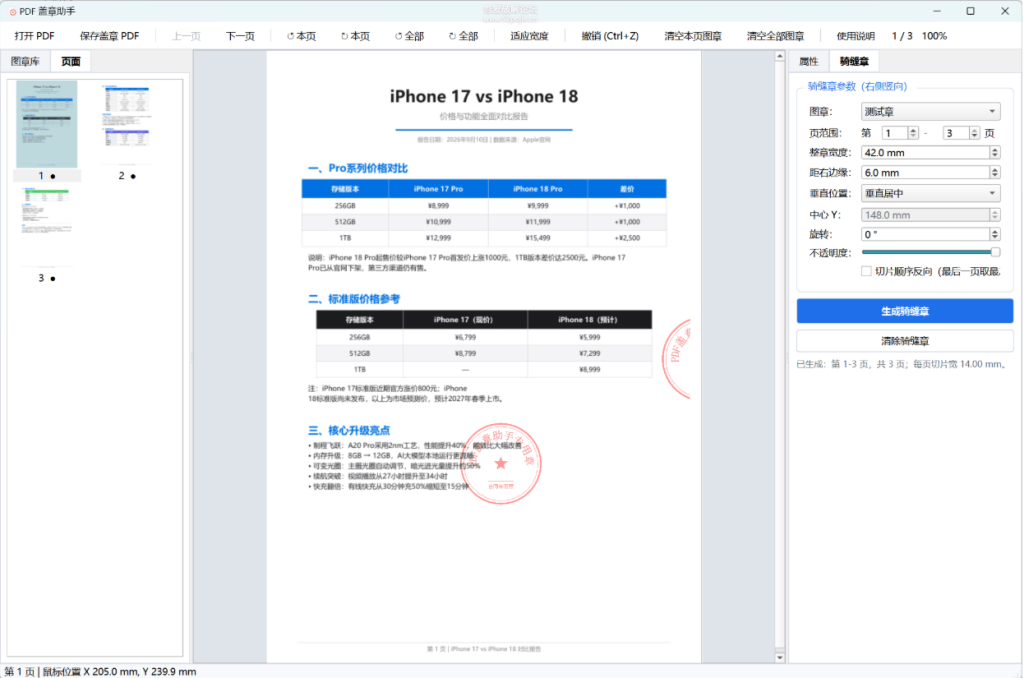
Task: Click the 整章宽度 field showing 42.0 mm
Action: [x=925, y=153]
